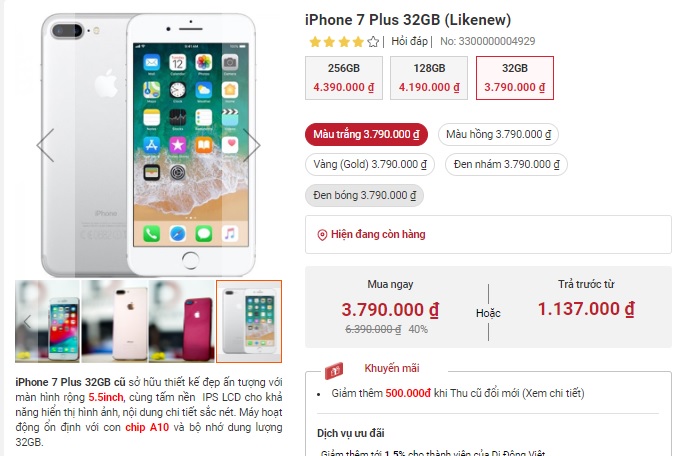This screenshot has width=690, height=456.
Task: Choose the Trả trước từ 1.137.000 đ option
Action: coord(586,299)
